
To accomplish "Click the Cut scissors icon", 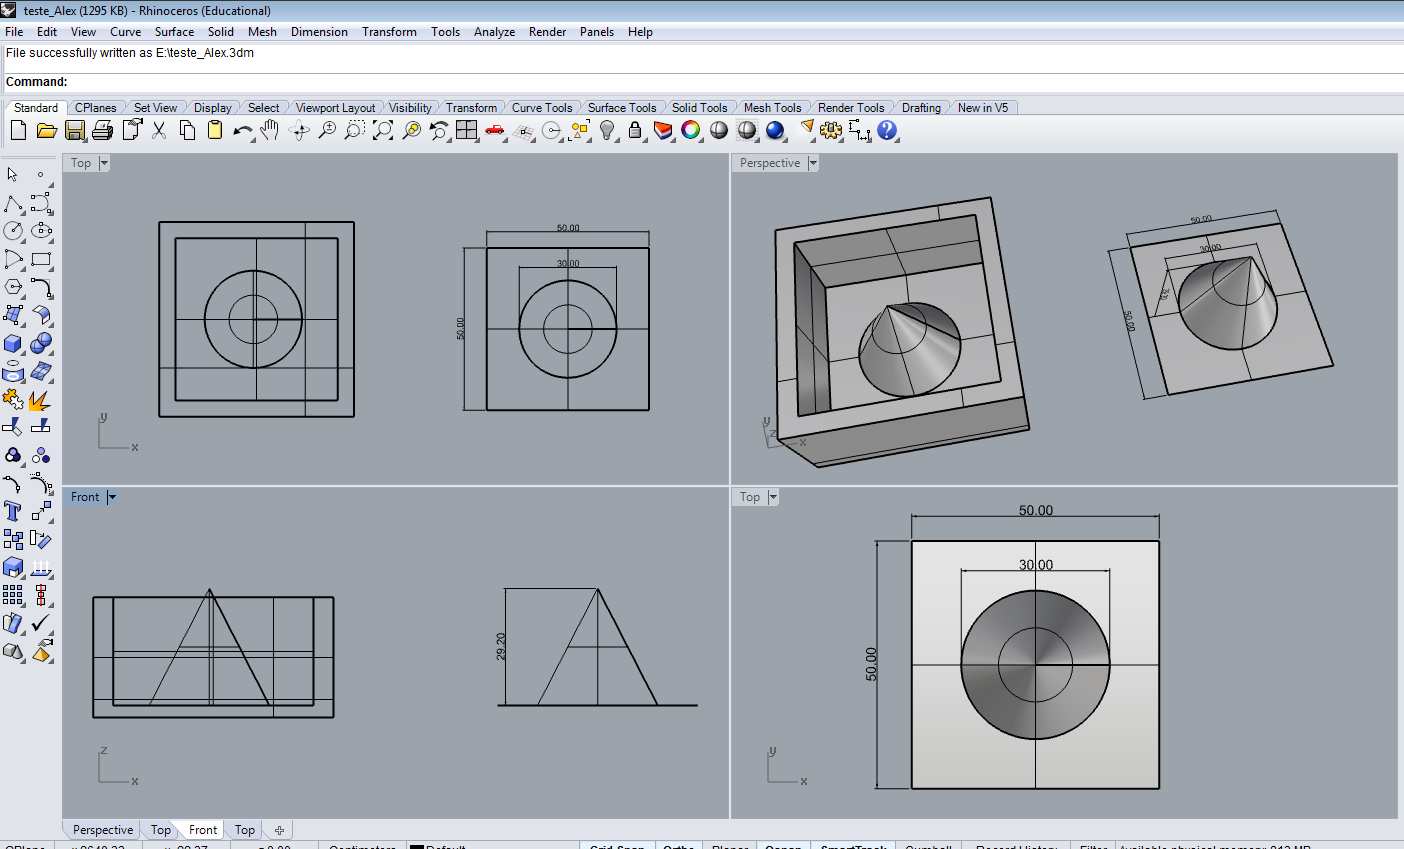I will [159, 130].
